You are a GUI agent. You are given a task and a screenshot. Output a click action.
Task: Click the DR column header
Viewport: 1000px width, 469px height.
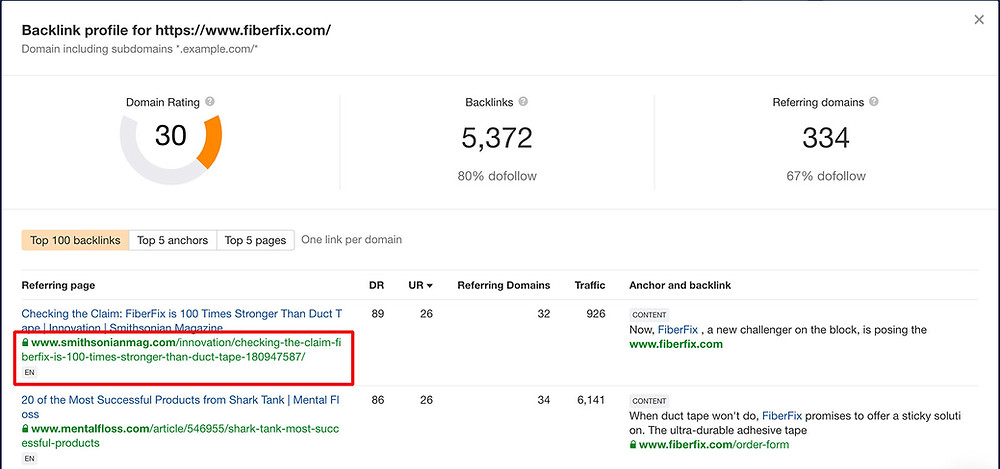(x=376, y=285)
